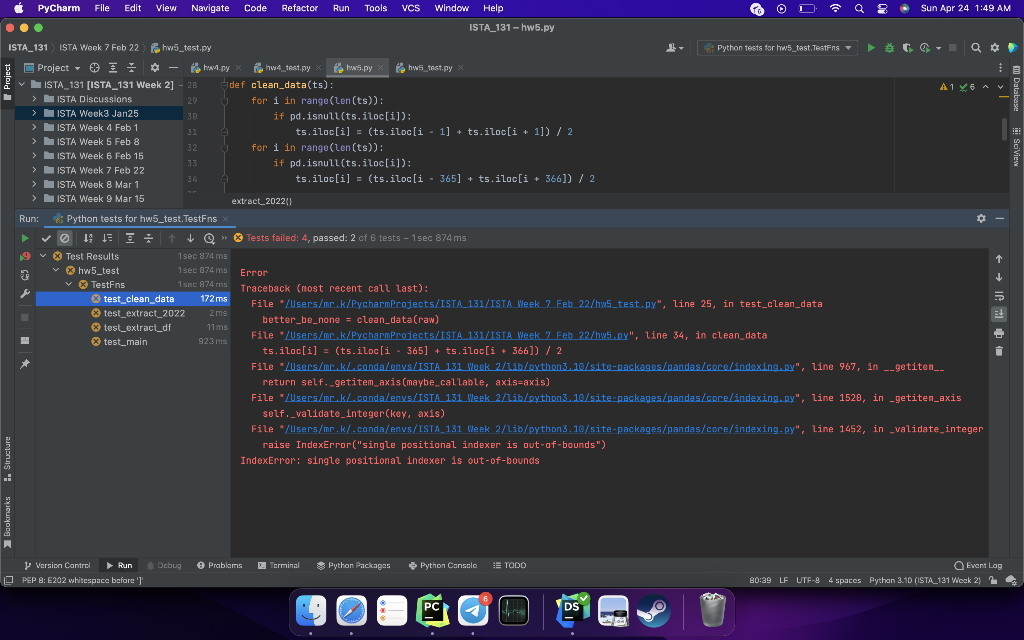Toggle show passed tests checkmark
Screen dimensions: 1024x640
tap(46, 238)
